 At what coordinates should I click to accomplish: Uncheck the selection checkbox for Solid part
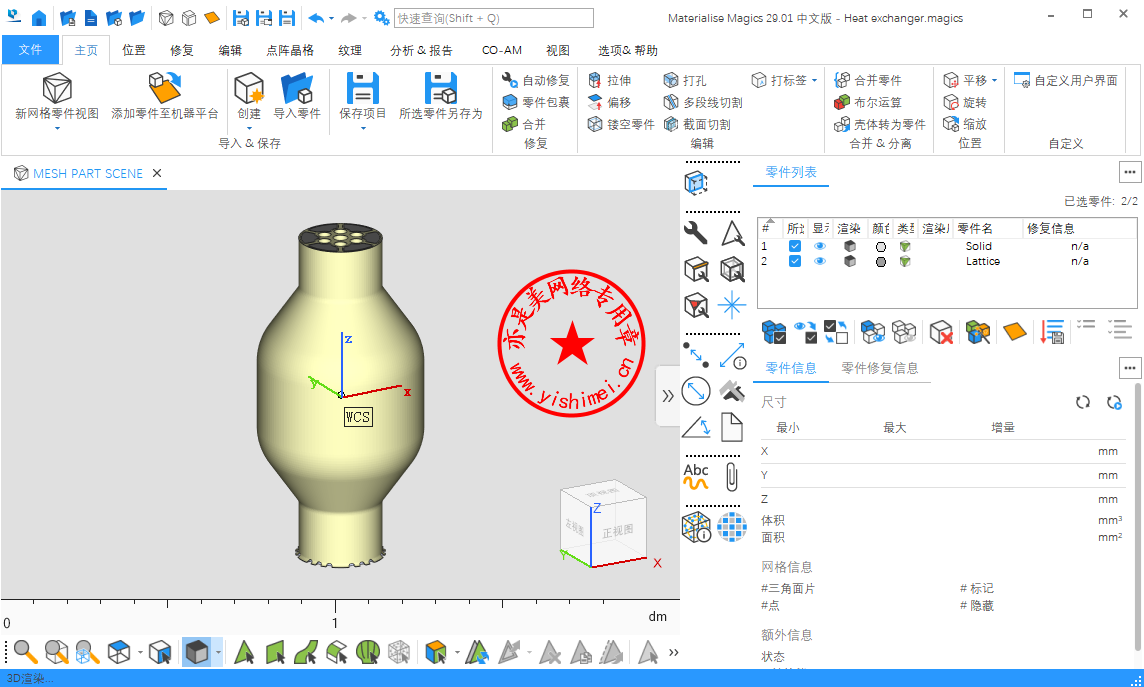click(x=795, y=246)
